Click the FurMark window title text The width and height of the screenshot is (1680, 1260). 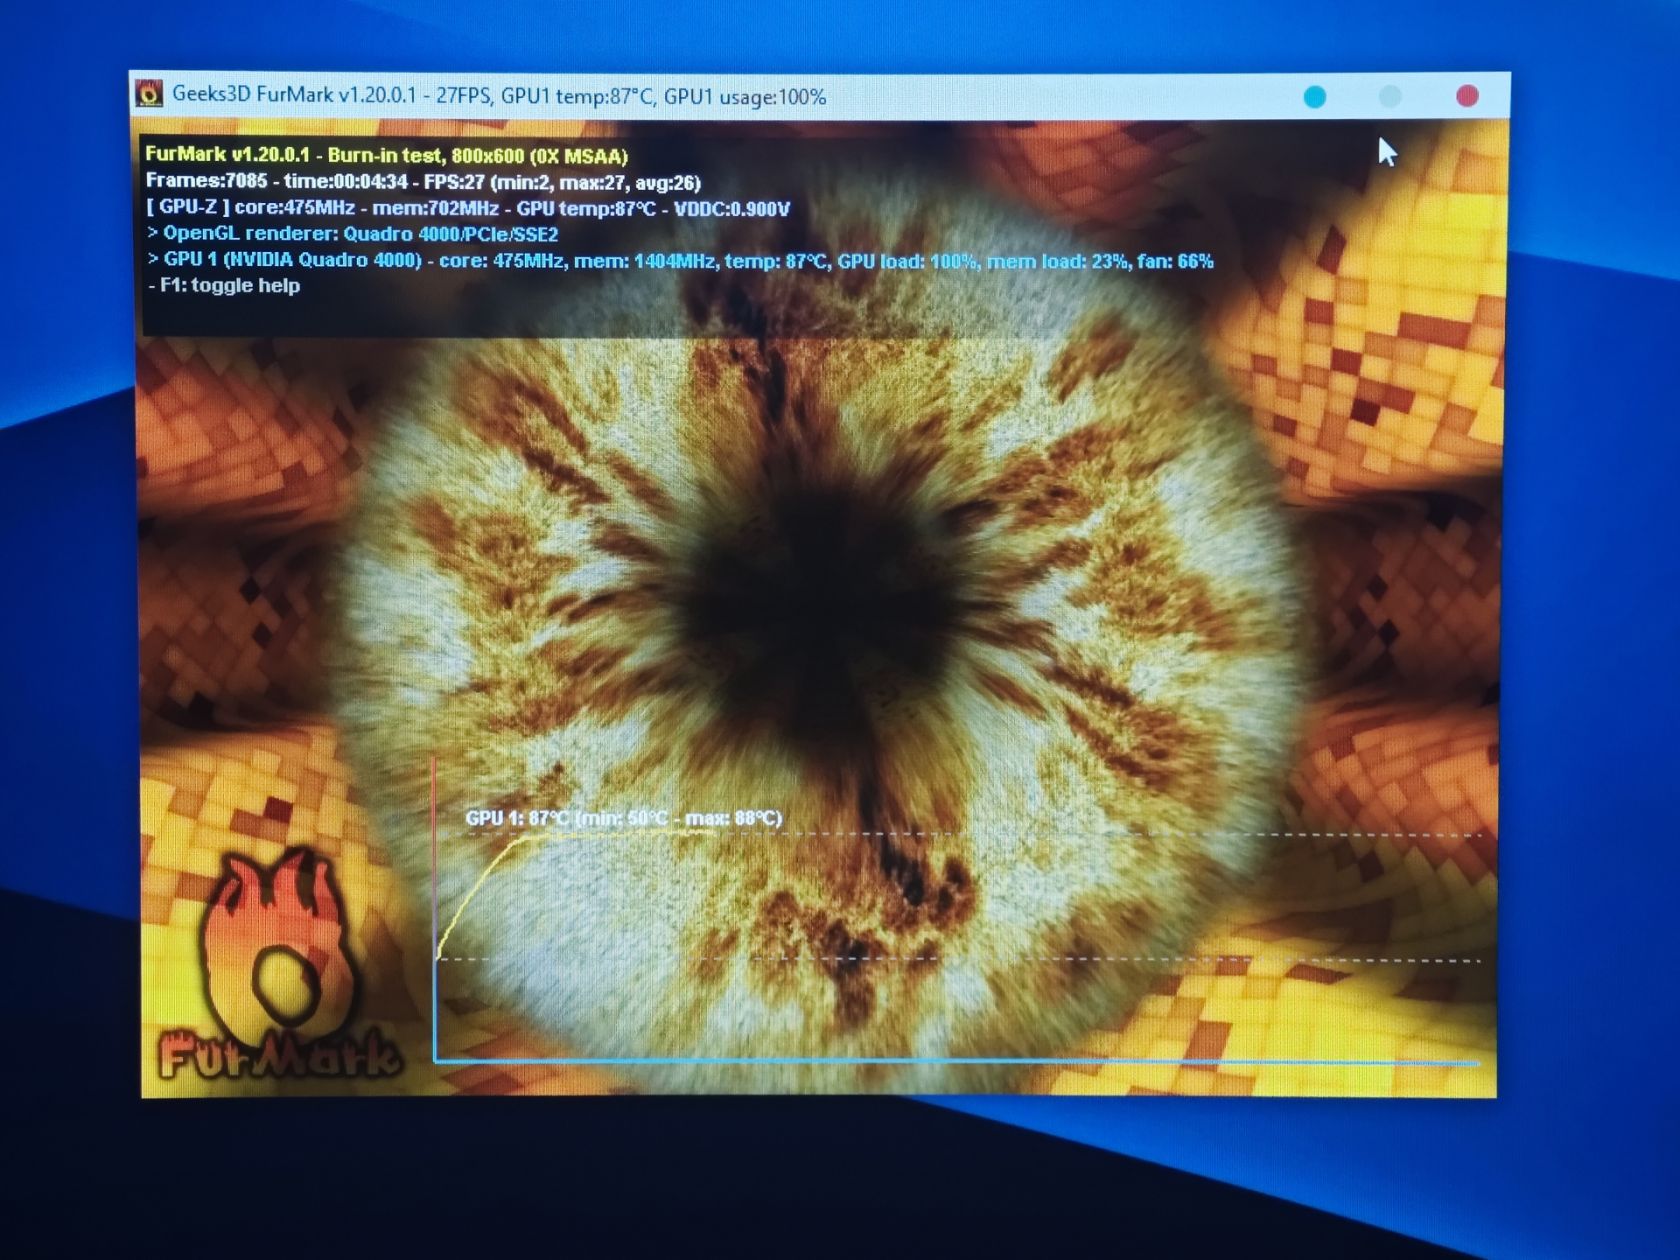click(x=499, y=96)
